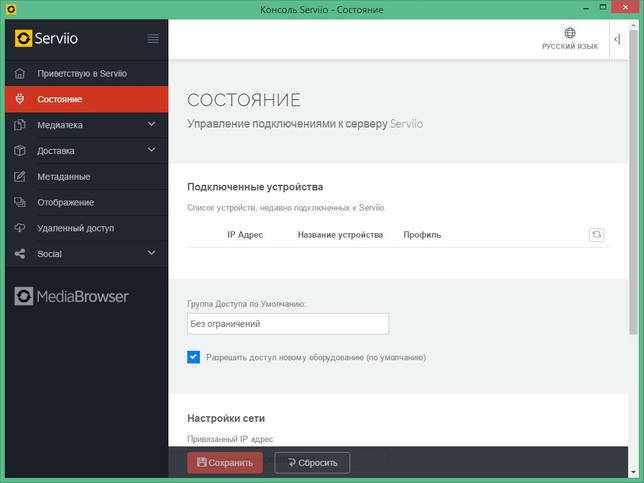Expand the Доставка submenu chevron
The image size is (644, 483).
click(151, 150)
